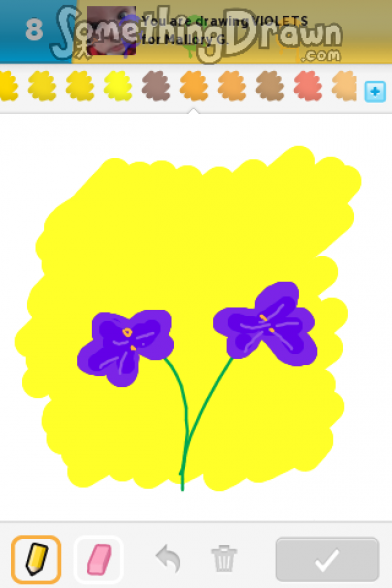Undo the last stroke with the arrow

[x=168, y=559]
